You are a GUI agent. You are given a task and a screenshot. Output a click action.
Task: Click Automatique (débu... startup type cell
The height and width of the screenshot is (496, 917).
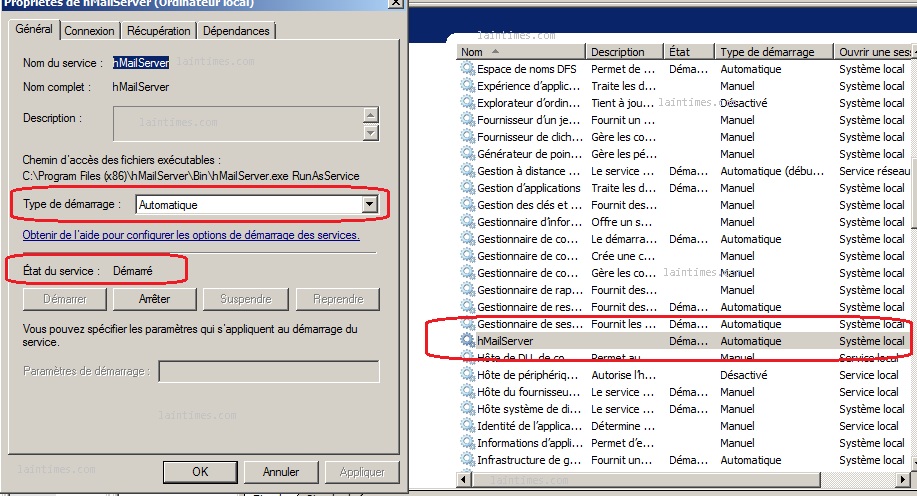[x=772, y=171]
